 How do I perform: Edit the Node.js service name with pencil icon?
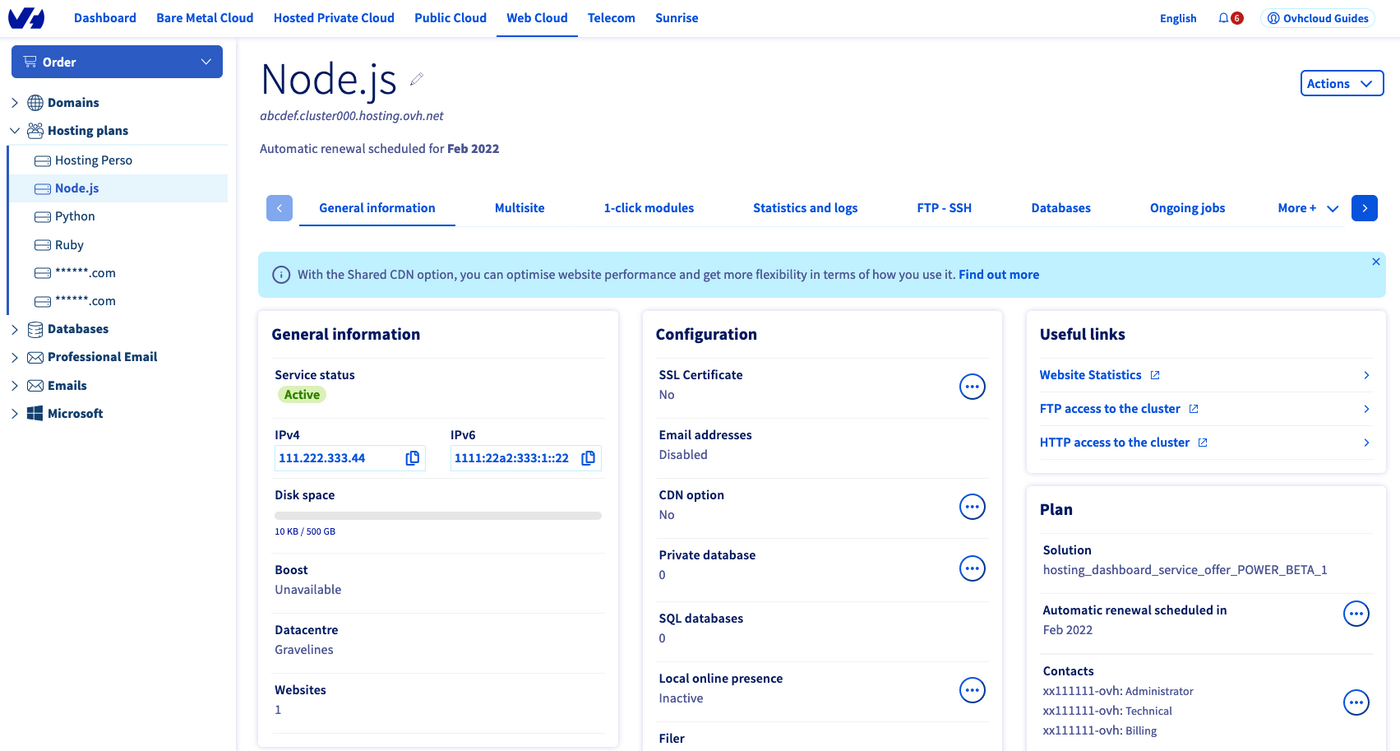(x=416, y=79)
